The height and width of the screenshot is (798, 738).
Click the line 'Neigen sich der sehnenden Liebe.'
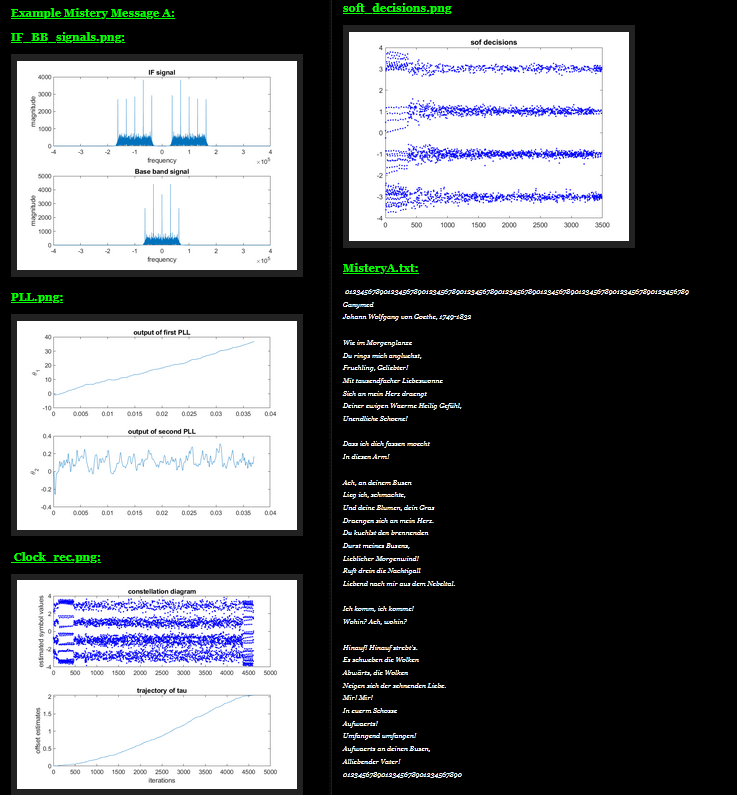click(x=394, y=686)
